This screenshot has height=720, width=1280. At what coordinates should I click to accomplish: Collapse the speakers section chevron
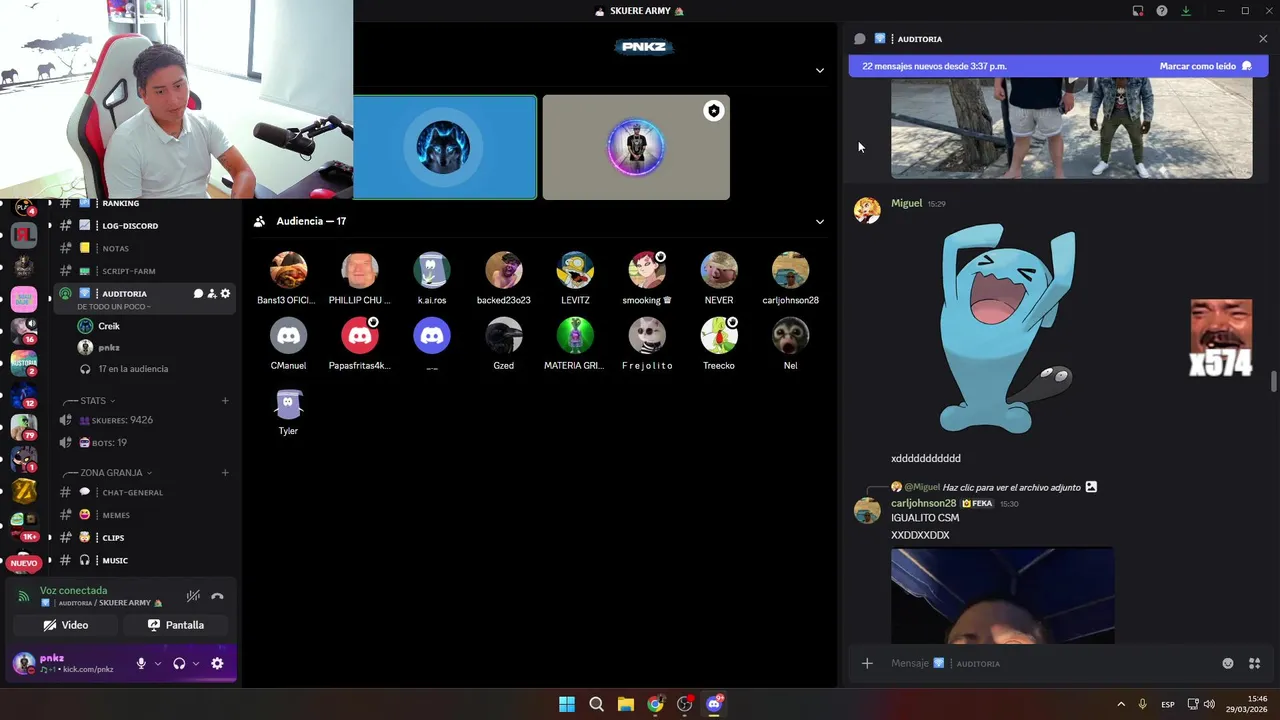820,70
